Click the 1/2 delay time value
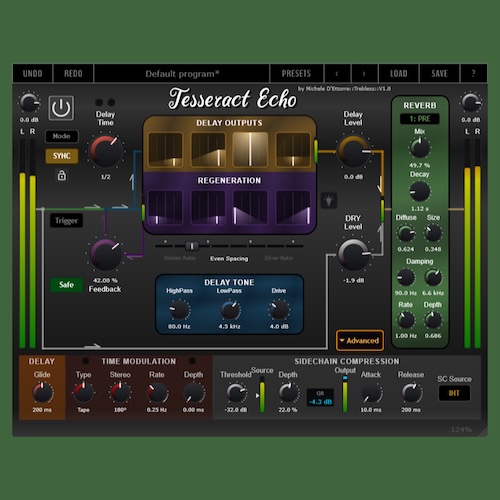 click(x=106, y=177)
